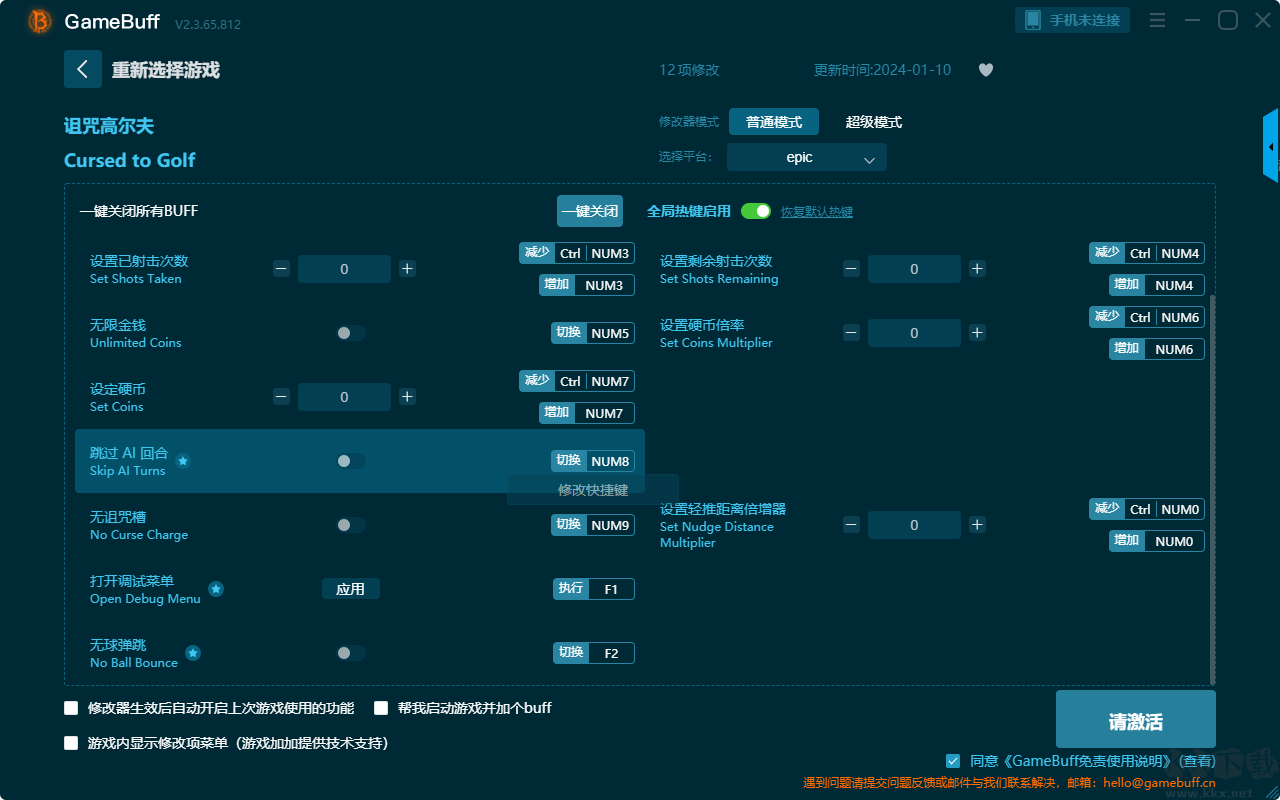
Task: Increase Set Coins value
Action: 407,397
